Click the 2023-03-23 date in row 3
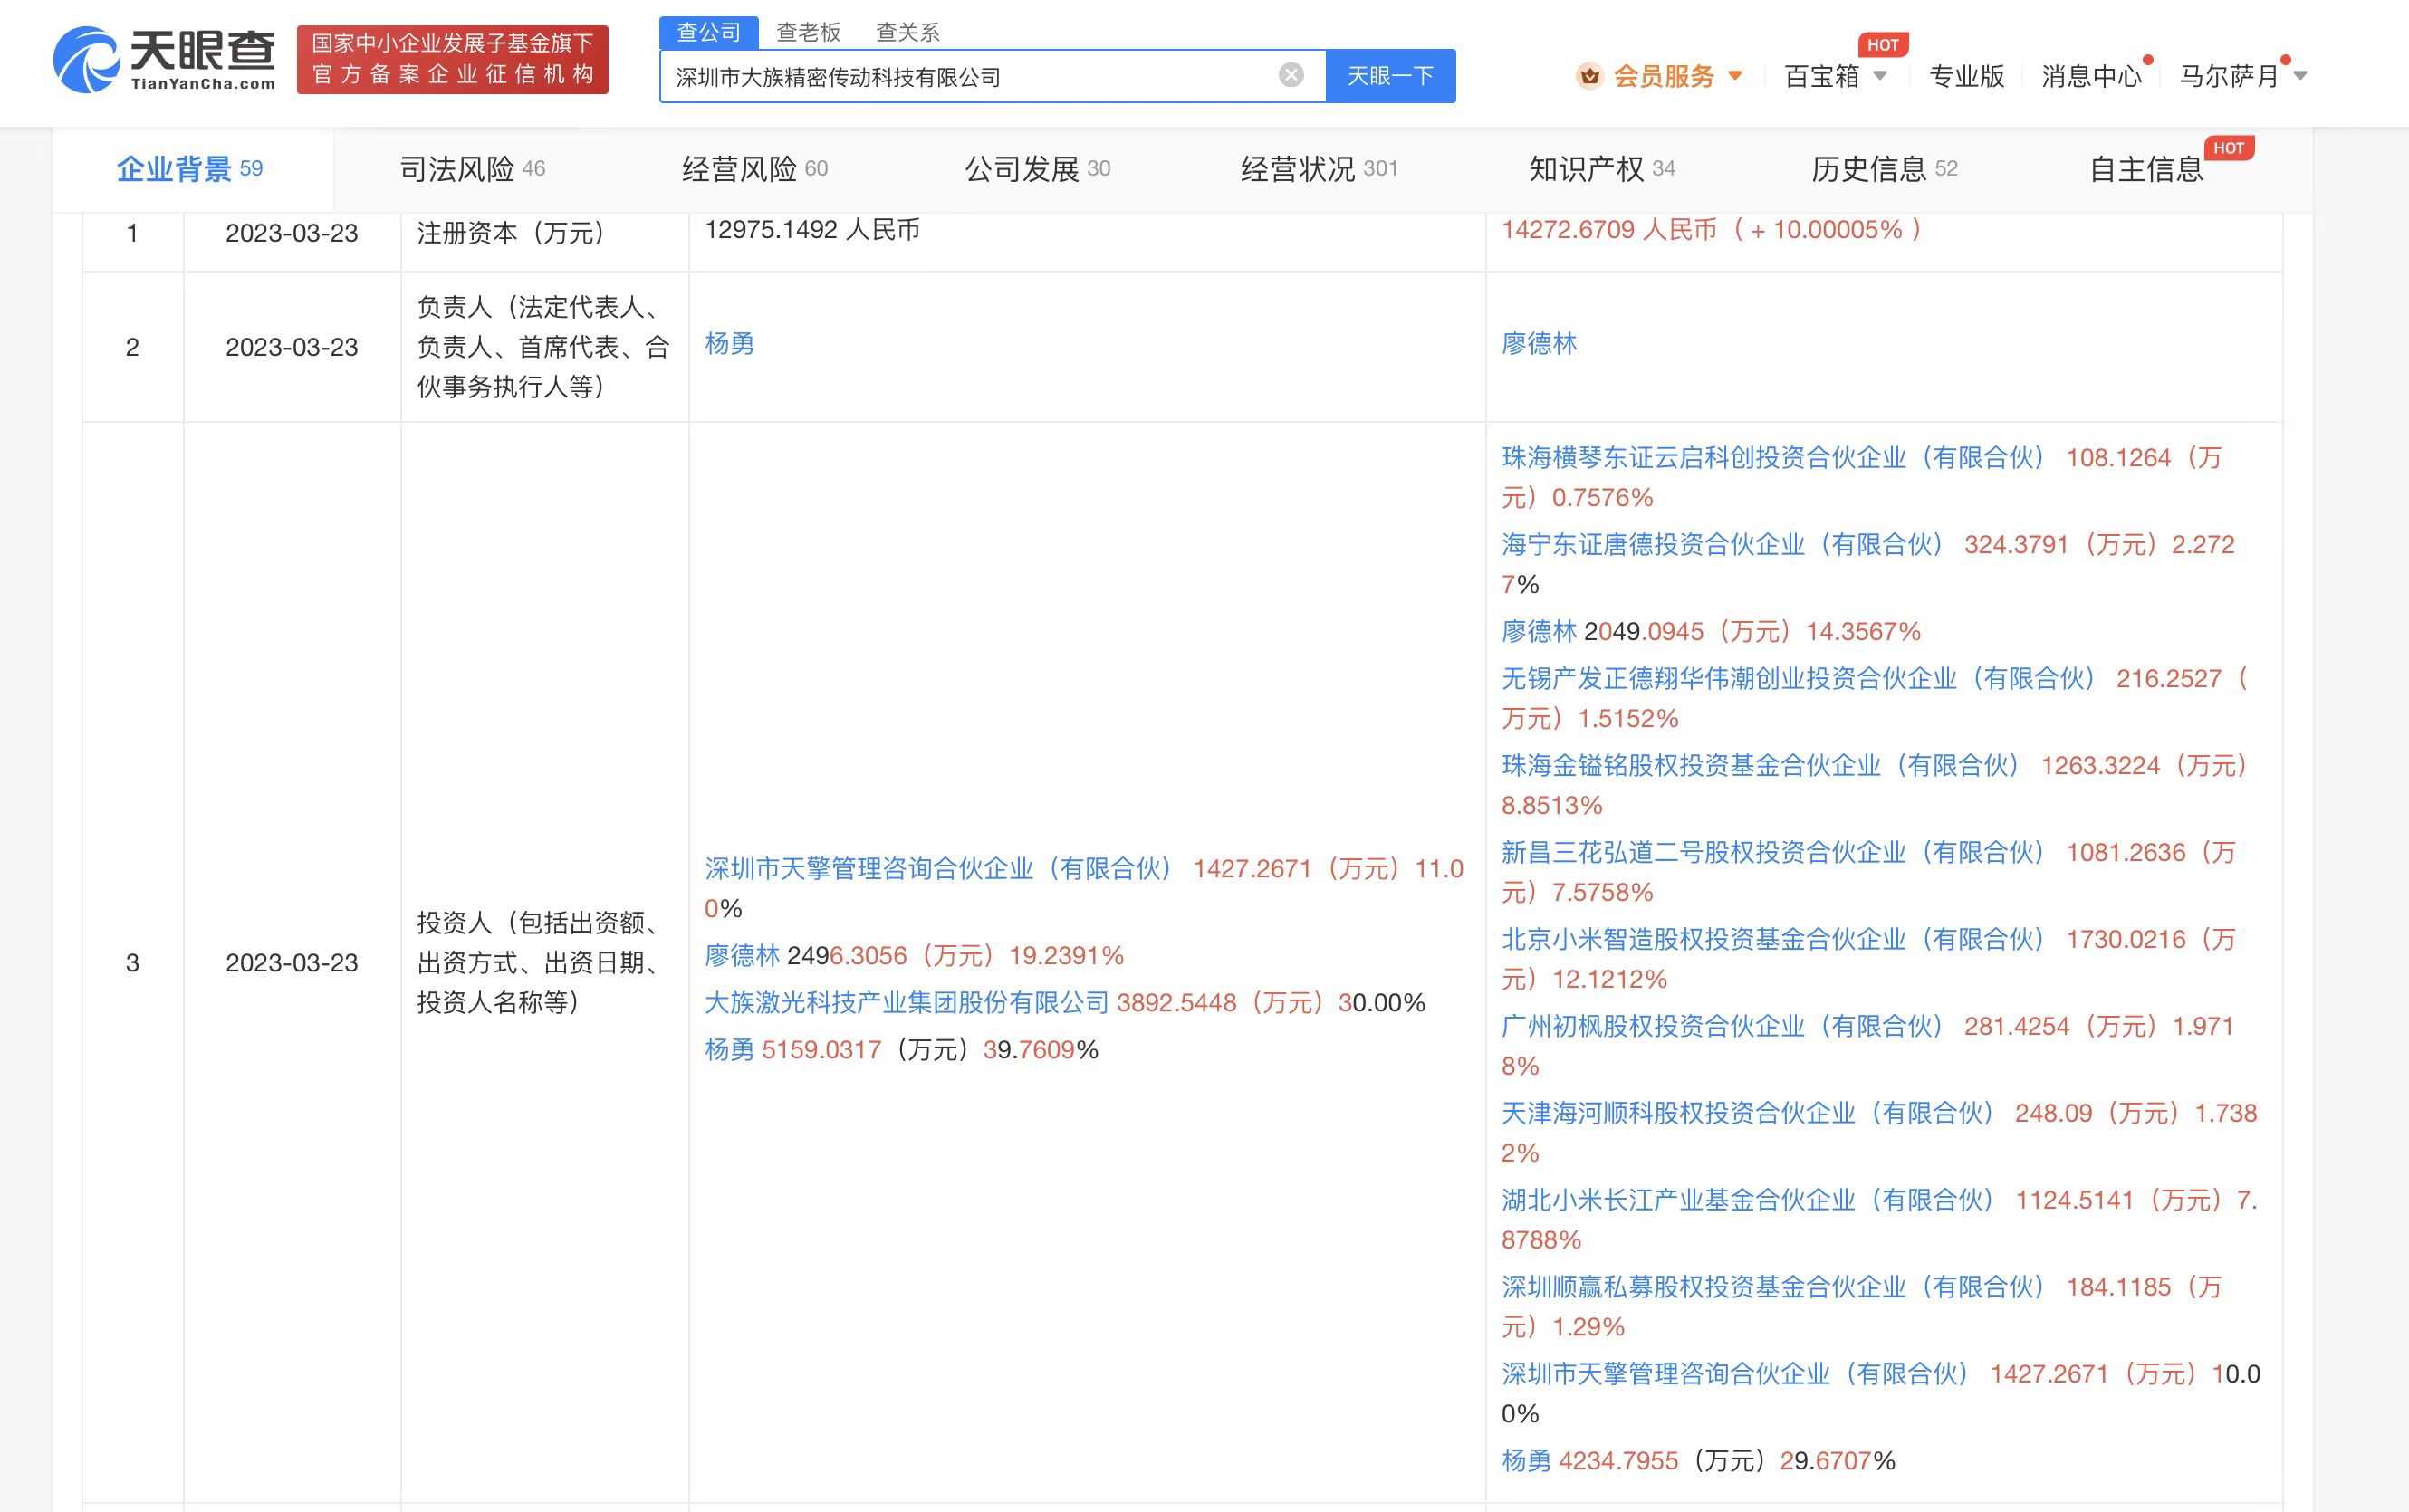 coord(292,963)
